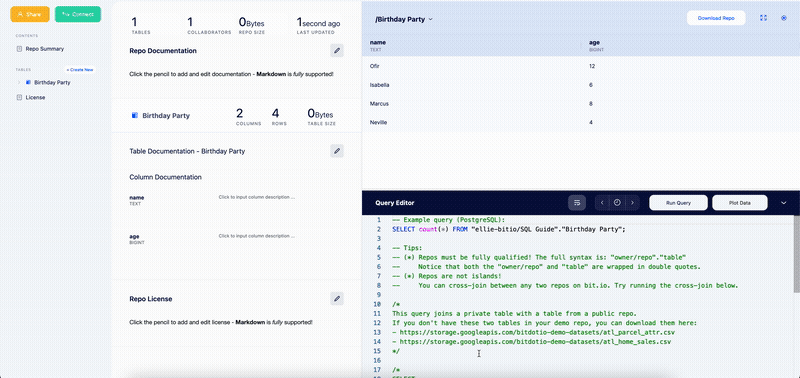Edit Repo License using pencil icon

[x=337, y=299]
